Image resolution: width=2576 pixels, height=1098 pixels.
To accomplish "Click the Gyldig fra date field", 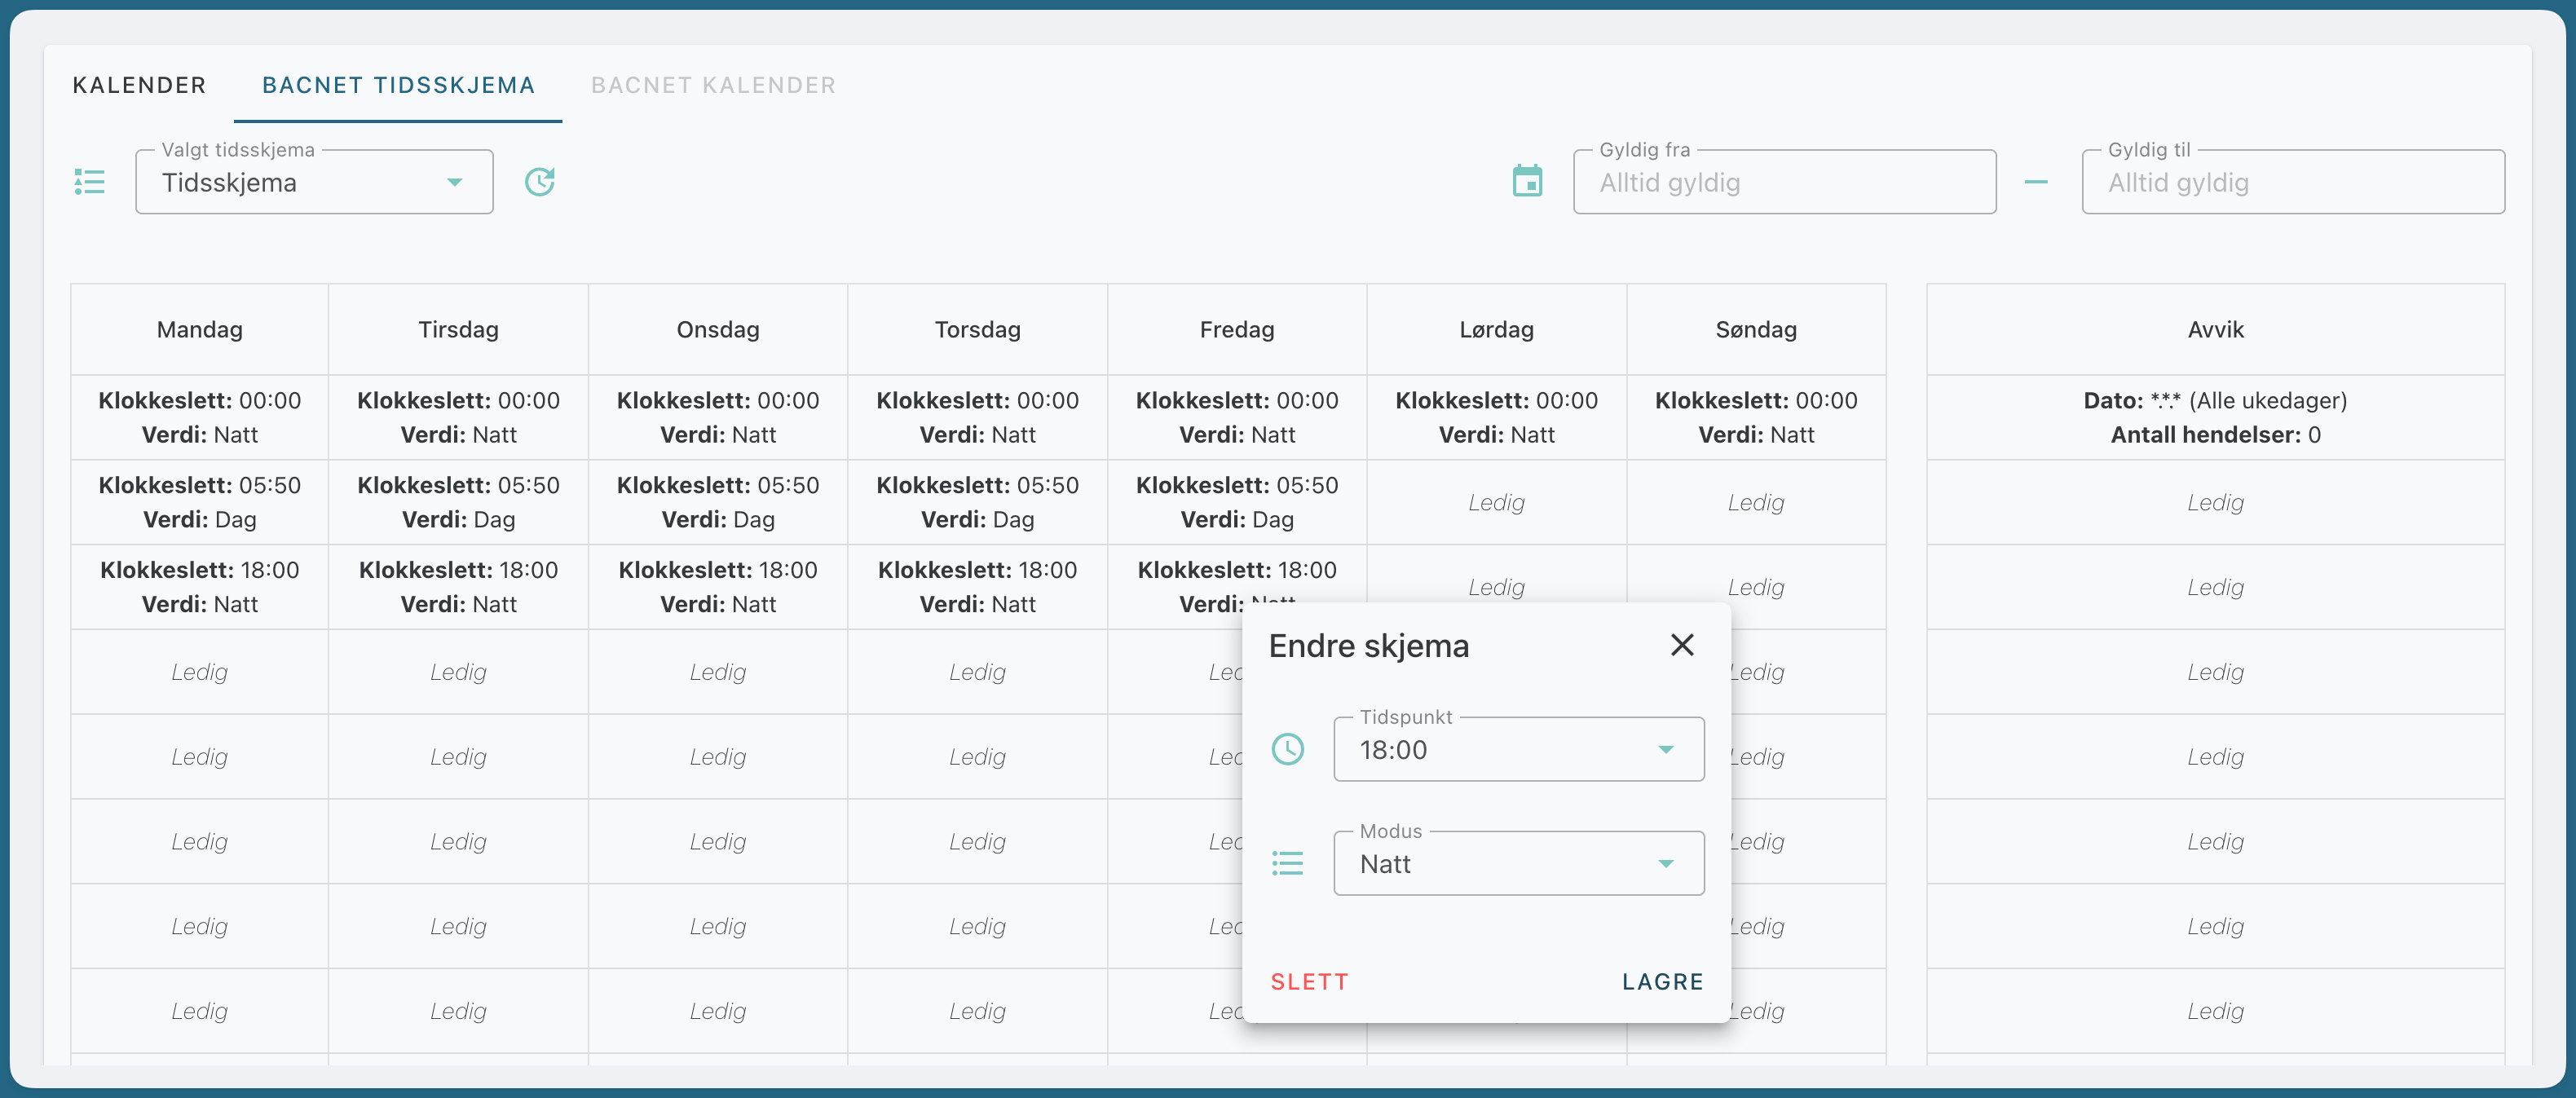I will (1784, 182).
